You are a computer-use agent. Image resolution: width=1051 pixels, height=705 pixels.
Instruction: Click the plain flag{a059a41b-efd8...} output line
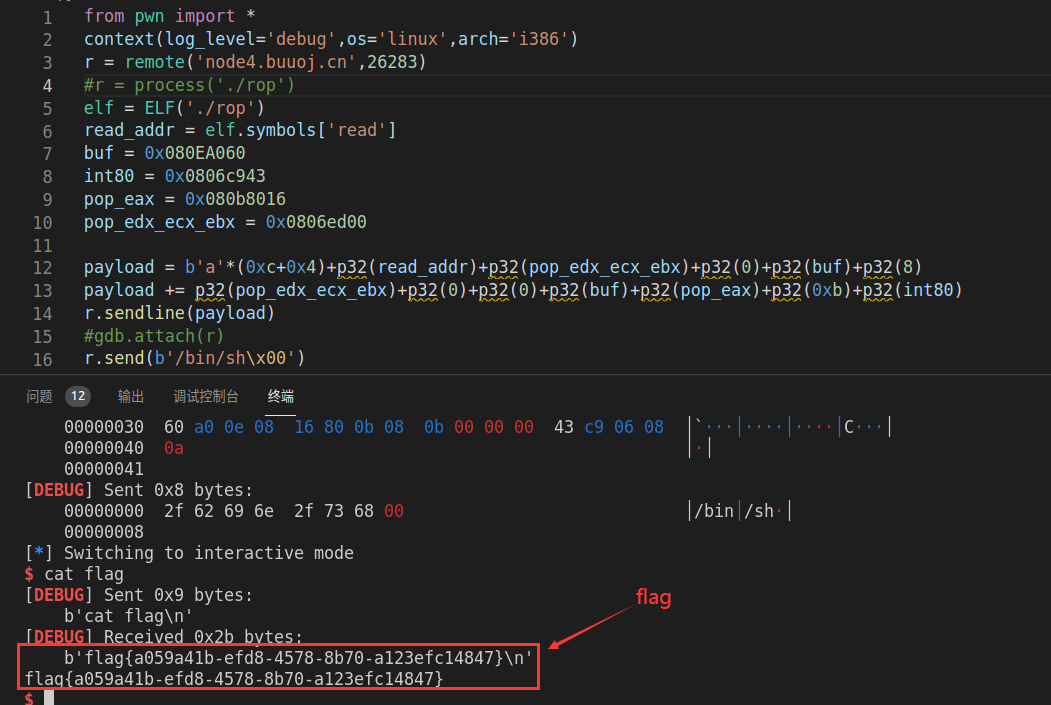[234, 679]
